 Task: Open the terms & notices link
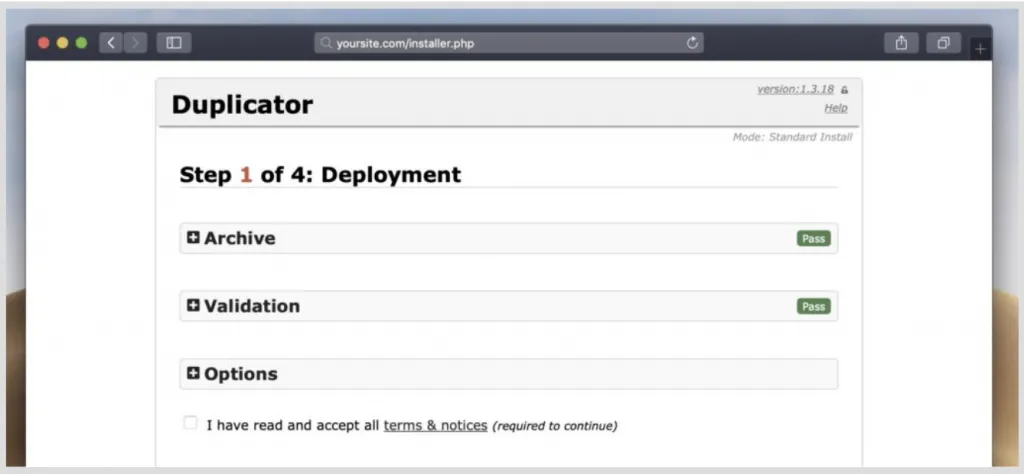point(435,425)
